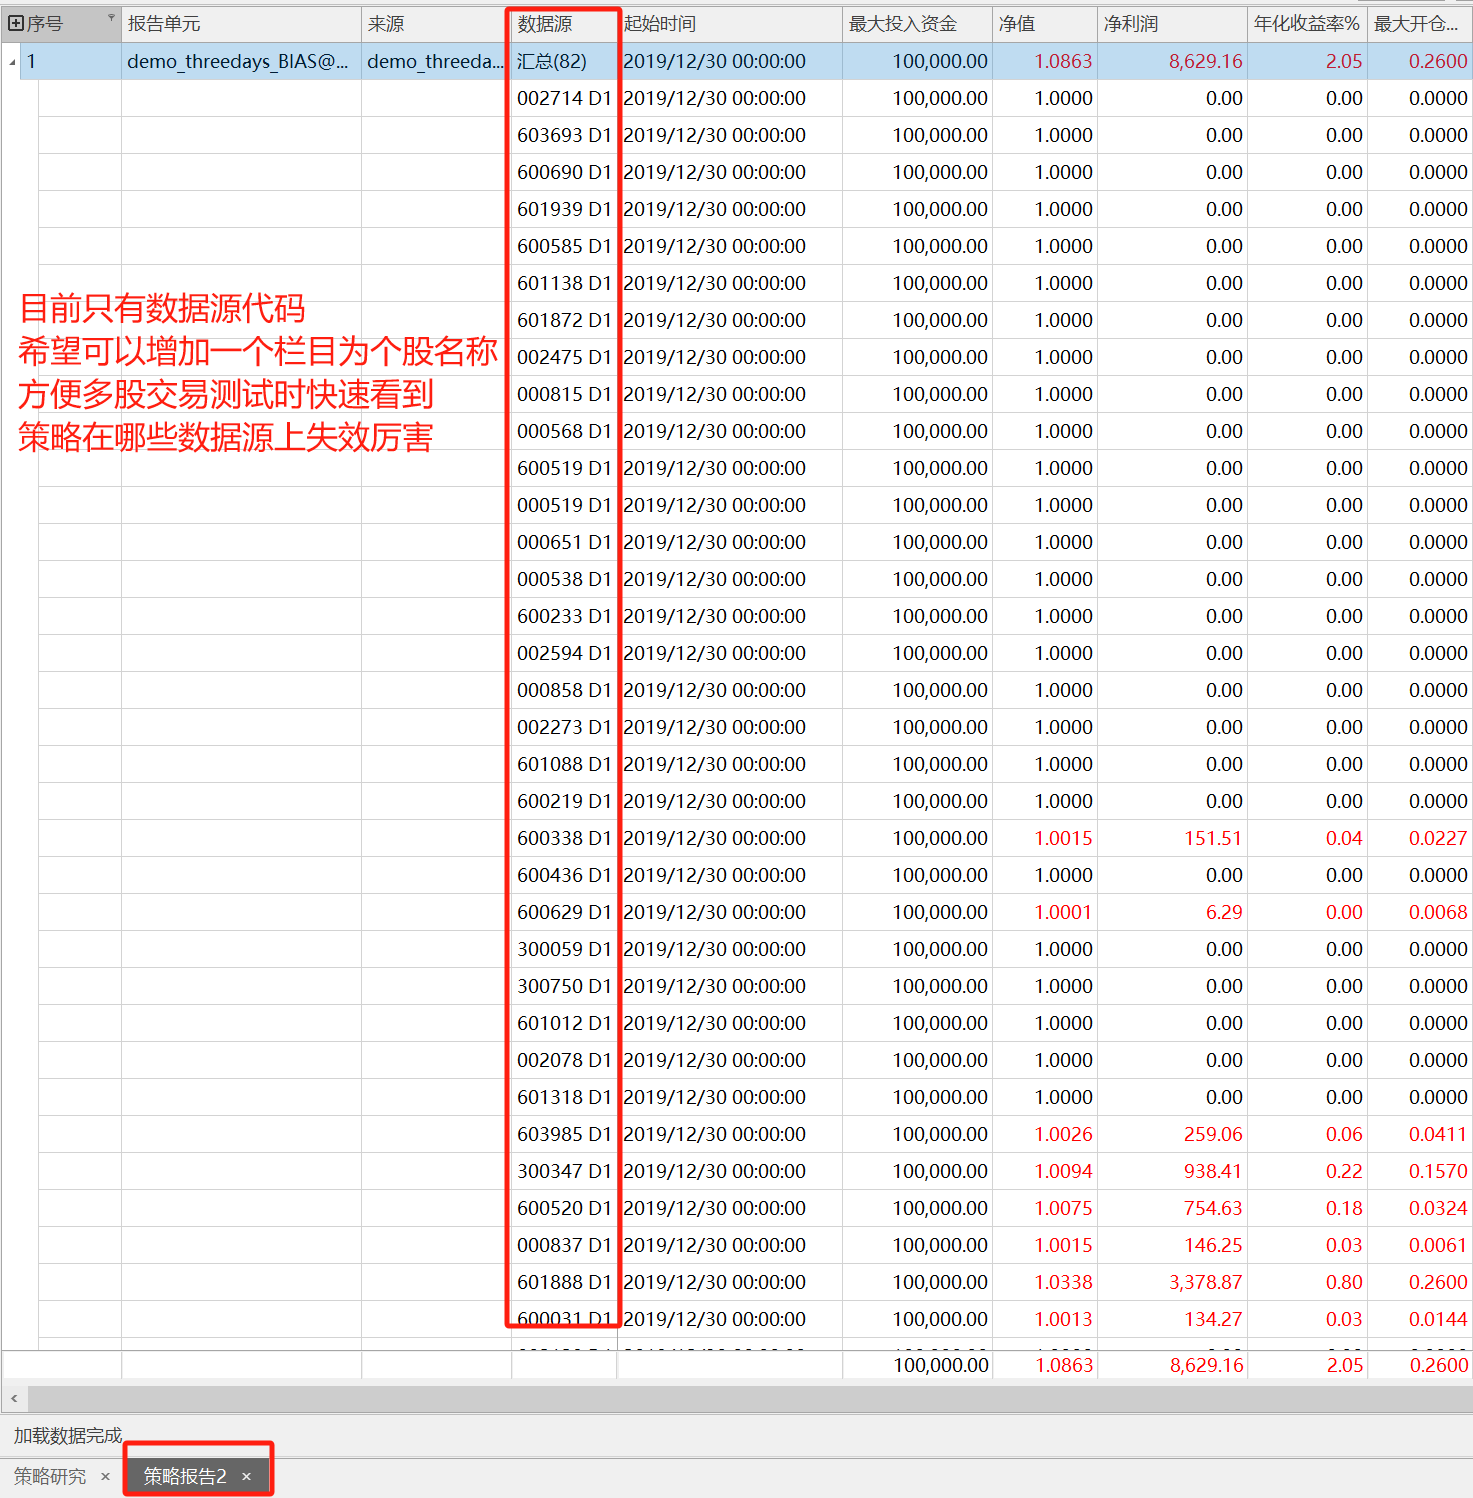This screenshot has height=1498, width=1473.
Task: Click net profit value 151.51
Action: [x=1213, y=839]
